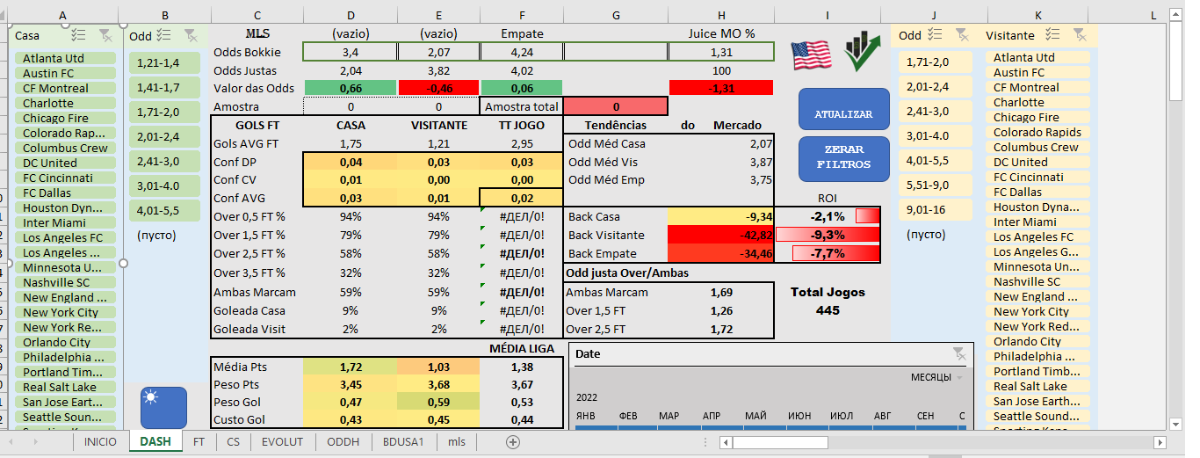This screenshot has width=1200, height=458.
Task: Clear the filter on the Casa slicer
Action: click(107, 35)
